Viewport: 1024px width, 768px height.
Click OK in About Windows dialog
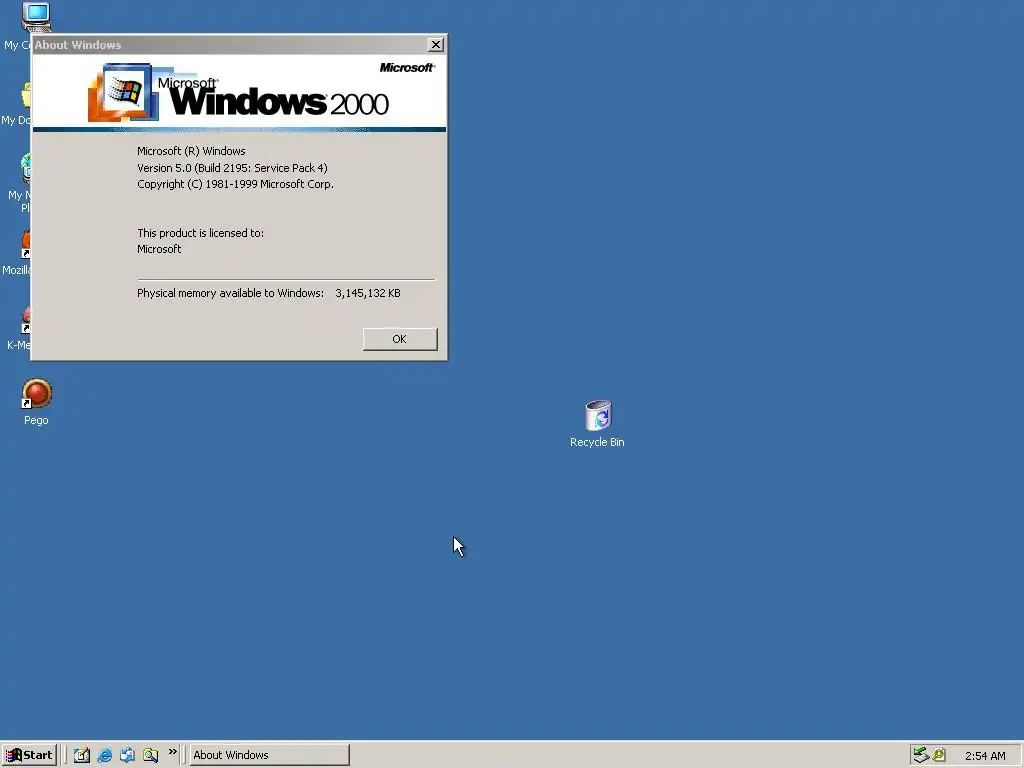click(400, 339)
